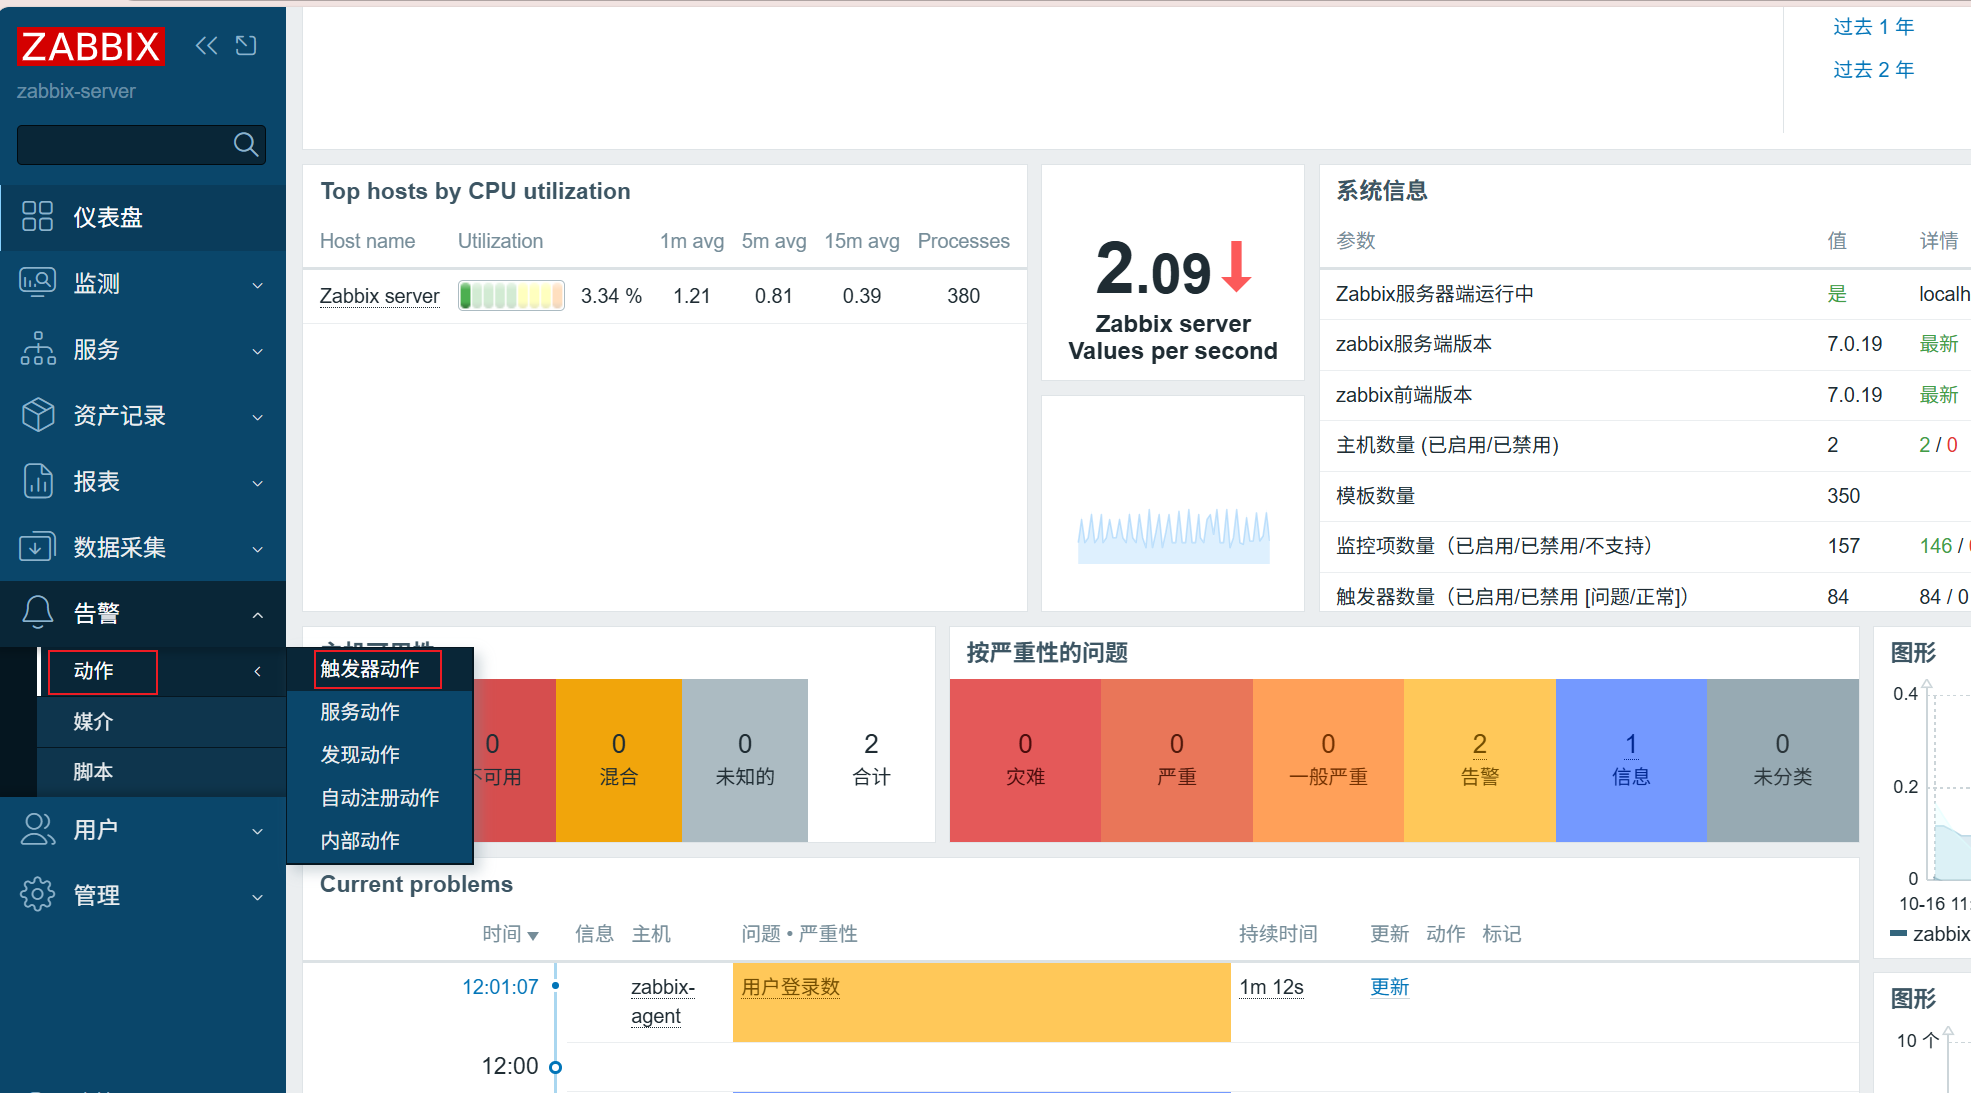Click the 未知的 availability tile
The image size is (1971, 1093).
[x=745, y=760]
